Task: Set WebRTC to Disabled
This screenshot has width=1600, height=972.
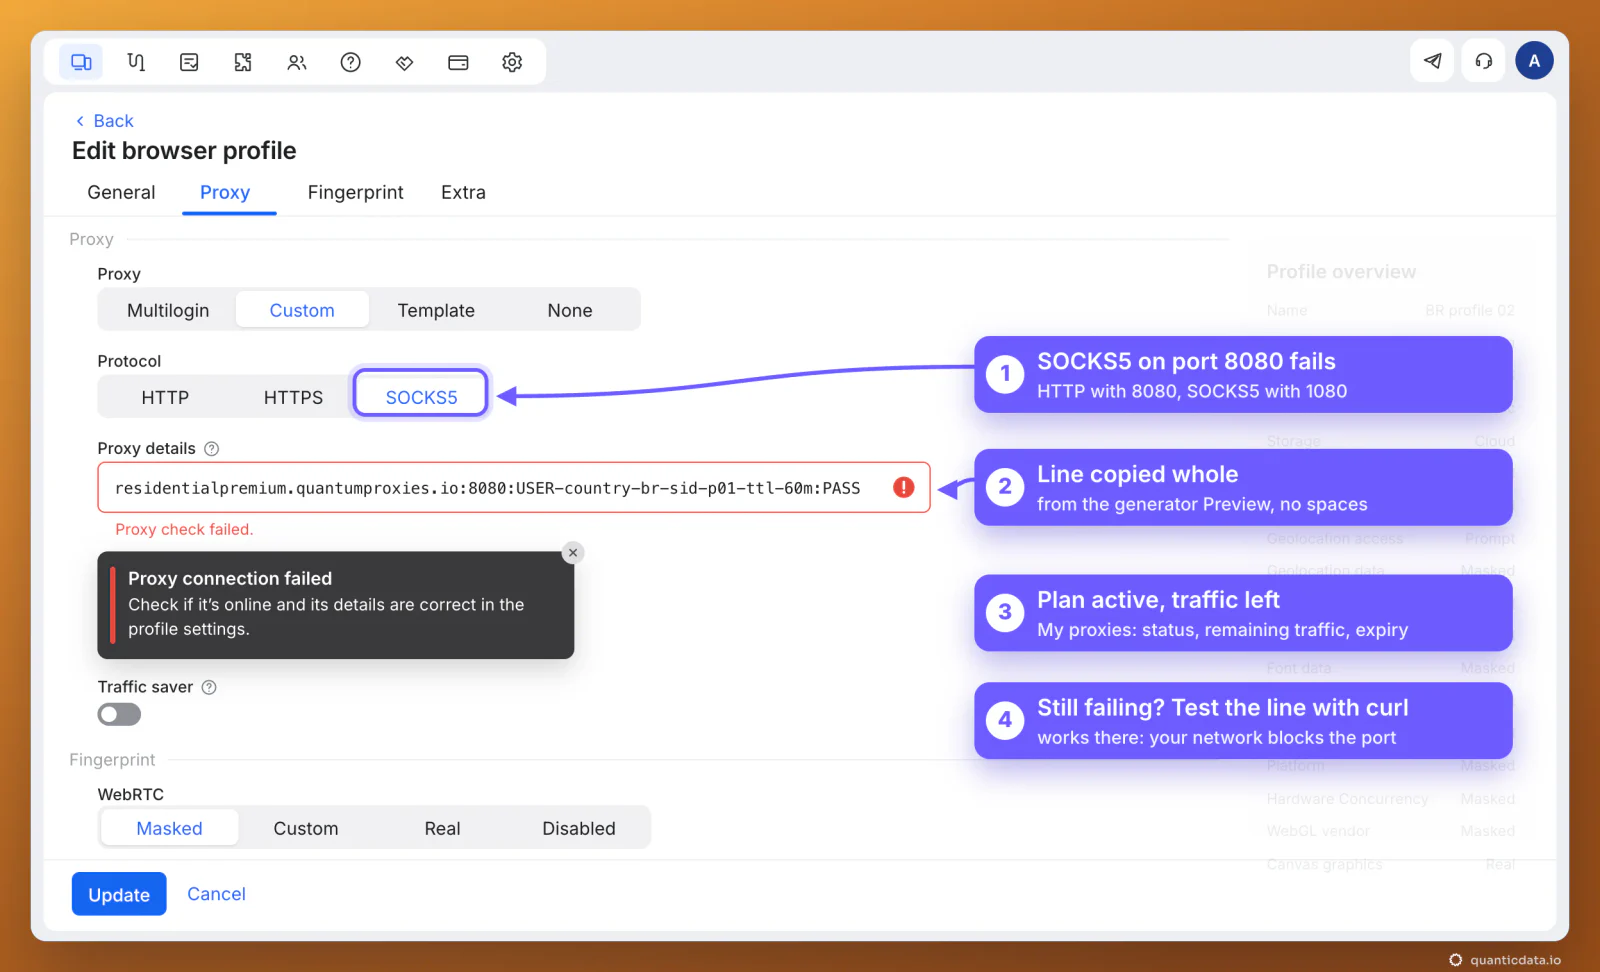Action: tap(579, 828)
